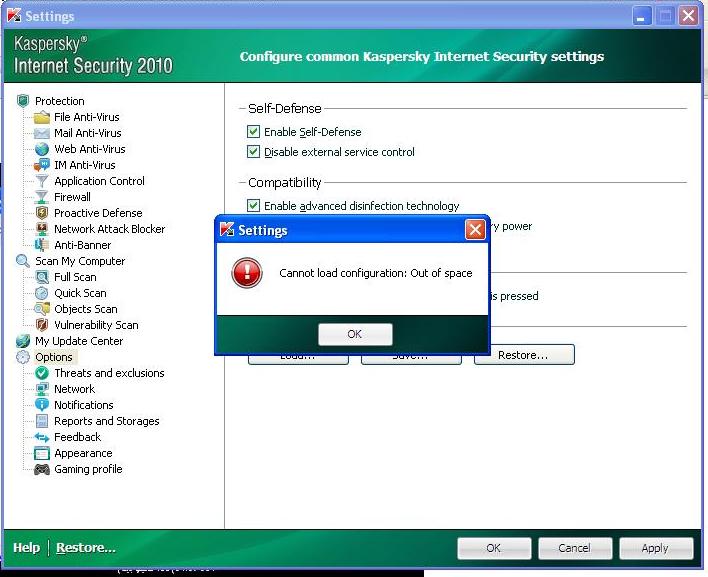Open Threats and exclusions section
This screenshot has width=708, height=577.
[x=109, y=373]
